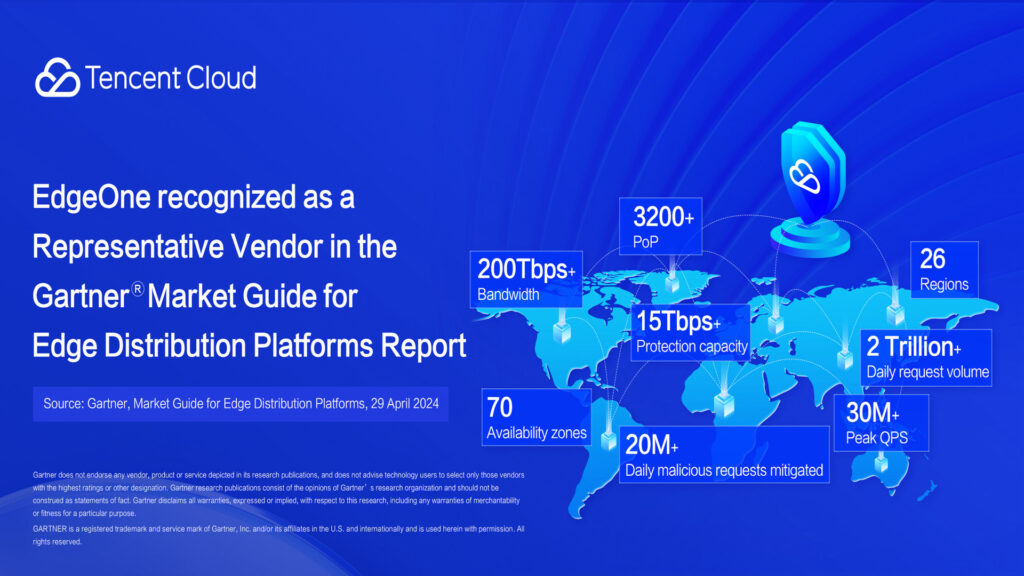The image size is (1024, 576).
Task: Select the Gartner source citation bar
Action: tap(241, 404)
